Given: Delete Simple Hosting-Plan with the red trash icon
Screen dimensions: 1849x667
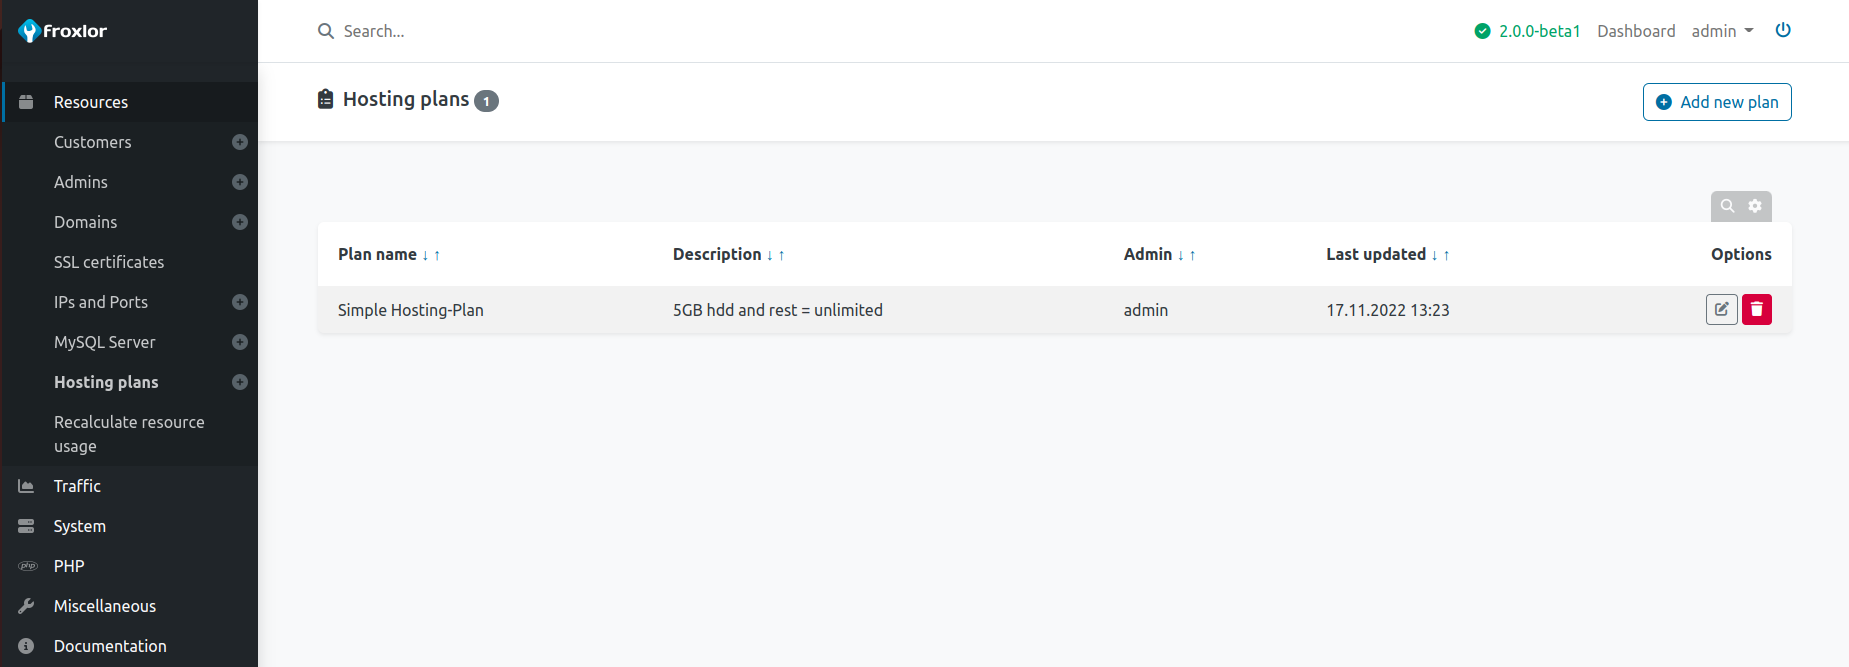Looking at the screenshot, I should [1757, 310].
